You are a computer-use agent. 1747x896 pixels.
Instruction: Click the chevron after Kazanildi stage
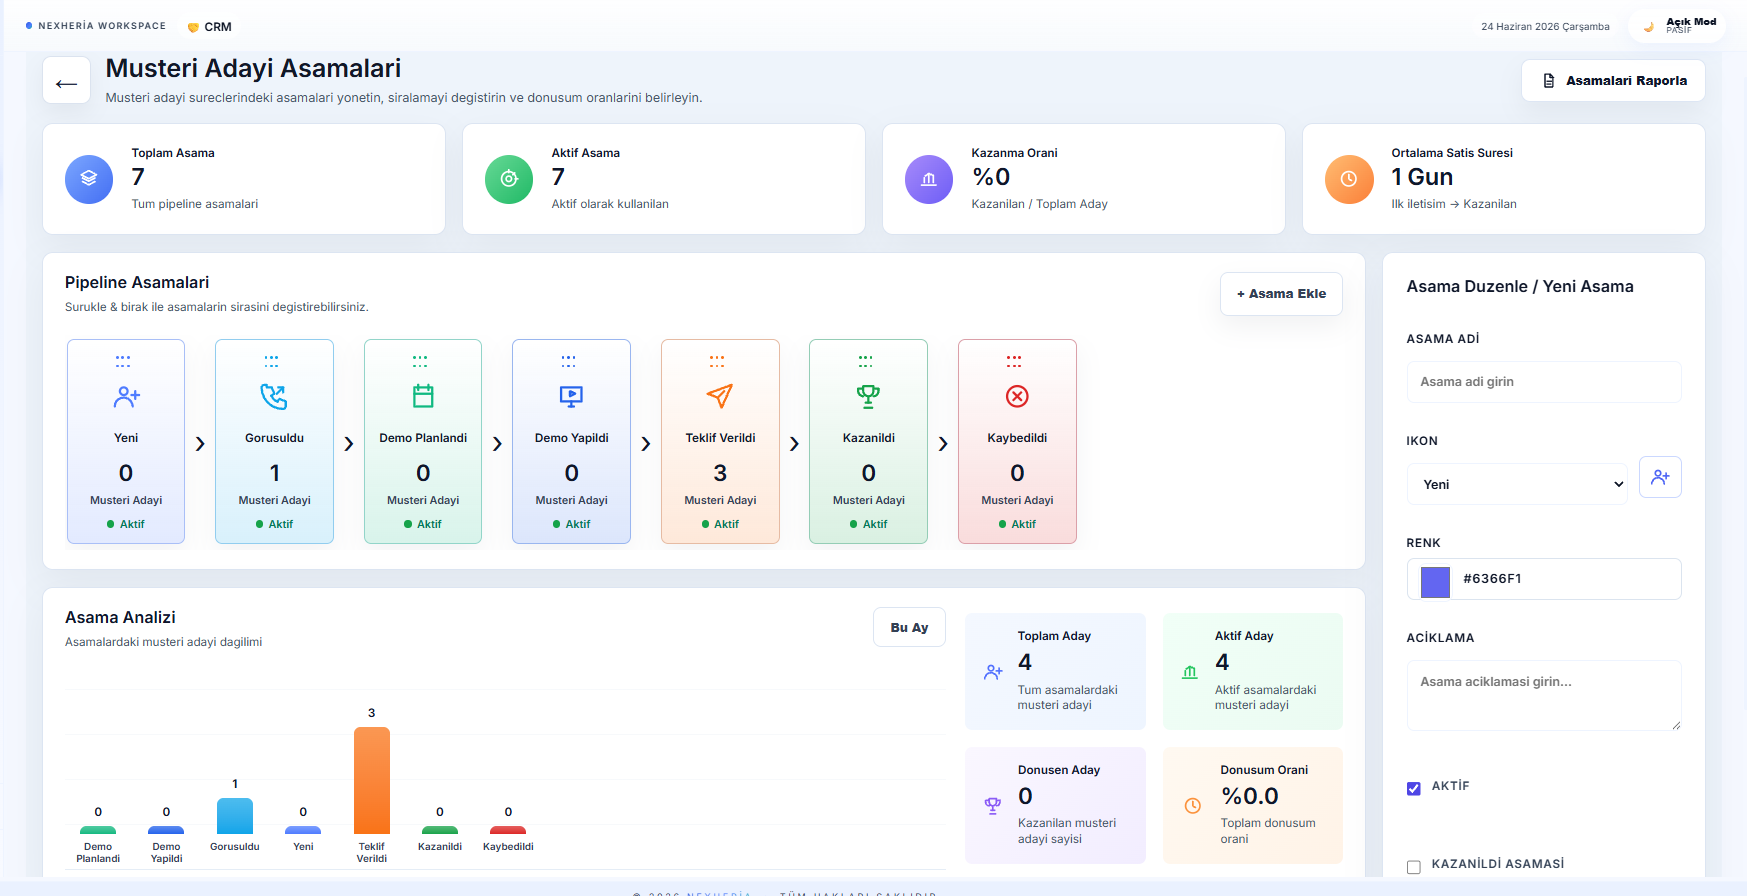943,443
